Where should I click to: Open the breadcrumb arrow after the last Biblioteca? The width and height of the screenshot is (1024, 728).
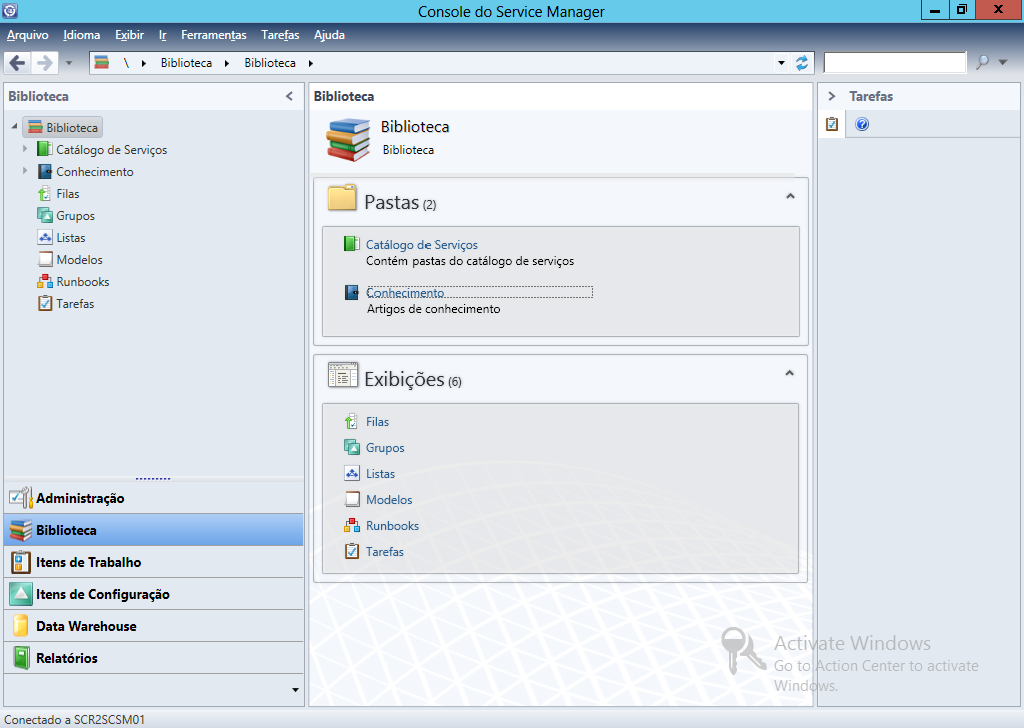point(311,63)
